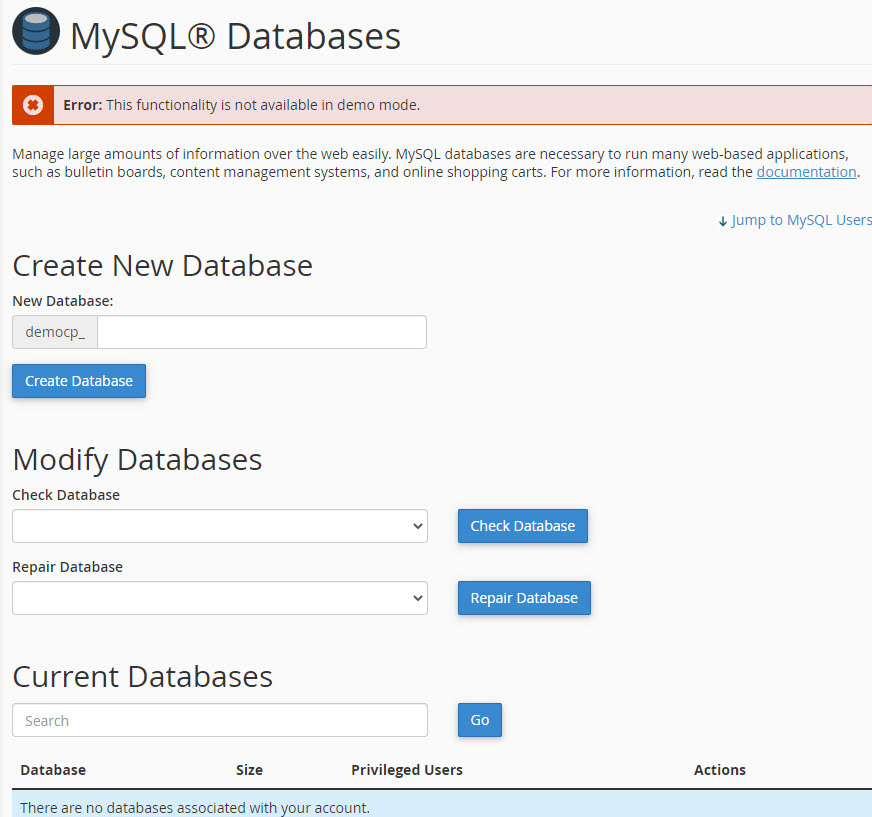
Task: Select the Database column header
Action: 53,770
